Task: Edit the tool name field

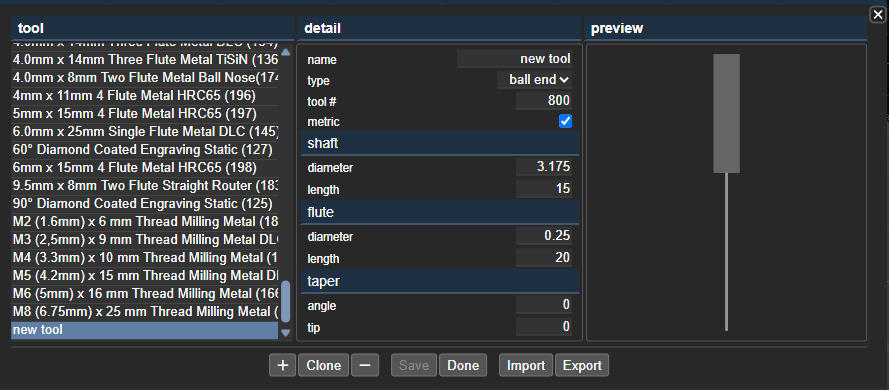Action: pos(514,59)
